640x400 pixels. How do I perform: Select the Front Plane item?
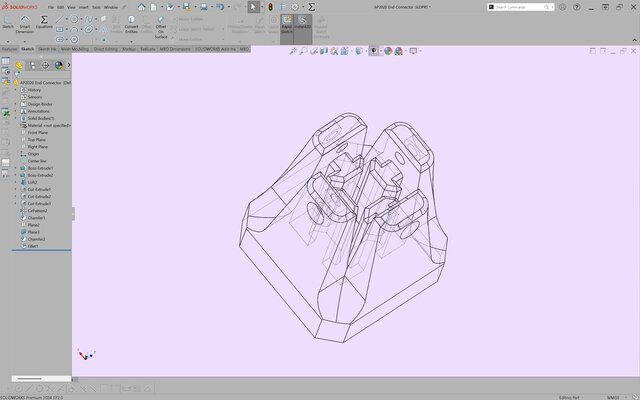pyautogui.click(x=38, y=132)
